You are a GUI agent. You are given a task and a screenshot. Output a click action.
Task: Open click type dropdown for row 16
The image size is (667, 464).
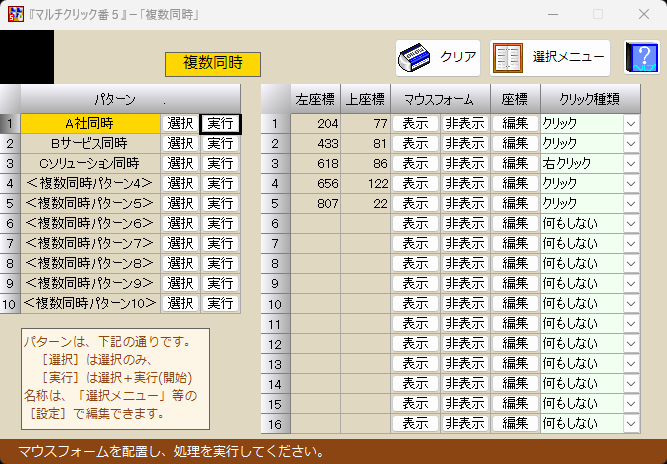(631, 423)
